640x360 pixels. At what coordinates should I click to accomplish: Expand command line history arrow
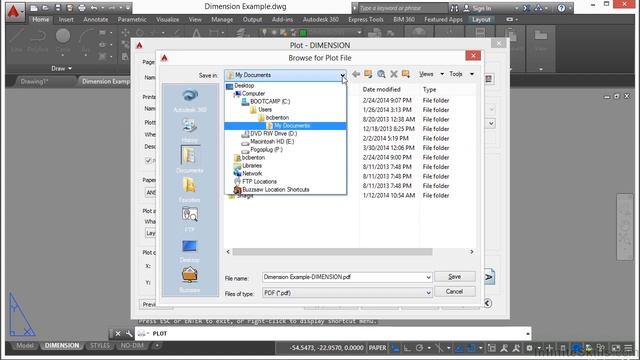(x=527, y=334)
